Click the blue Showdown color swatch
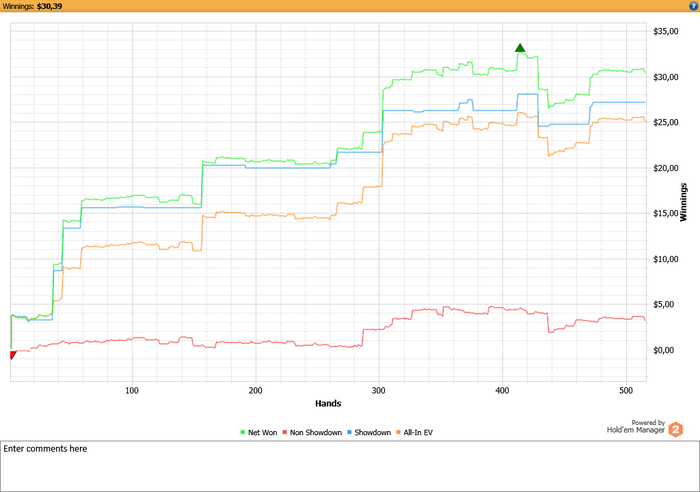 pos(350,432)
